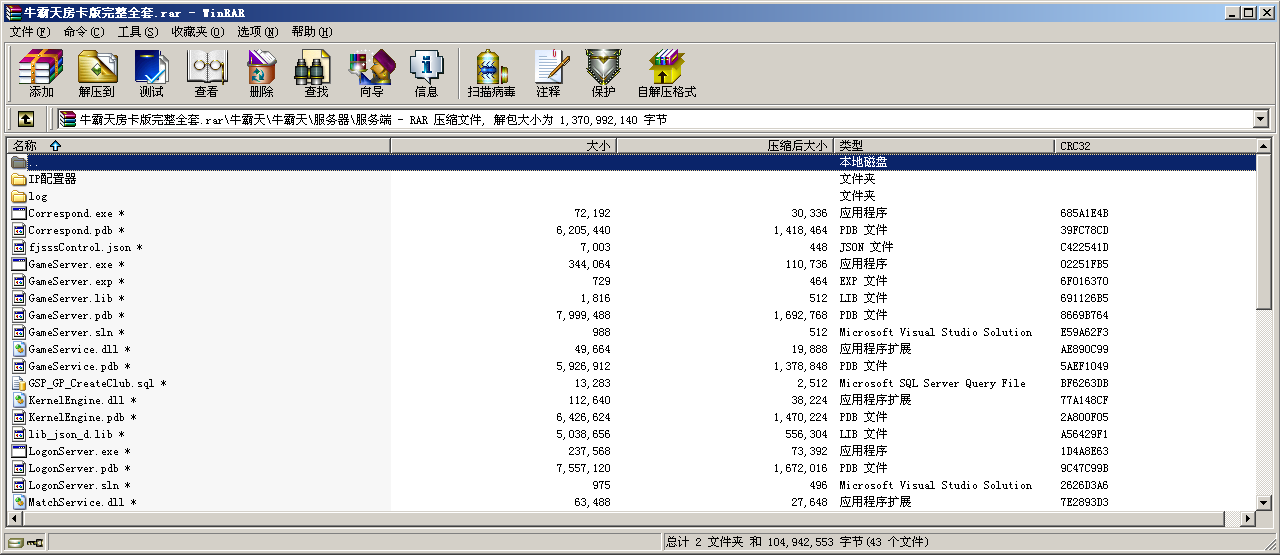This screenshot has height=555, width=1280.
Task: Click the 解压到 (Extract To) icon
Action: tap(97, 73)
